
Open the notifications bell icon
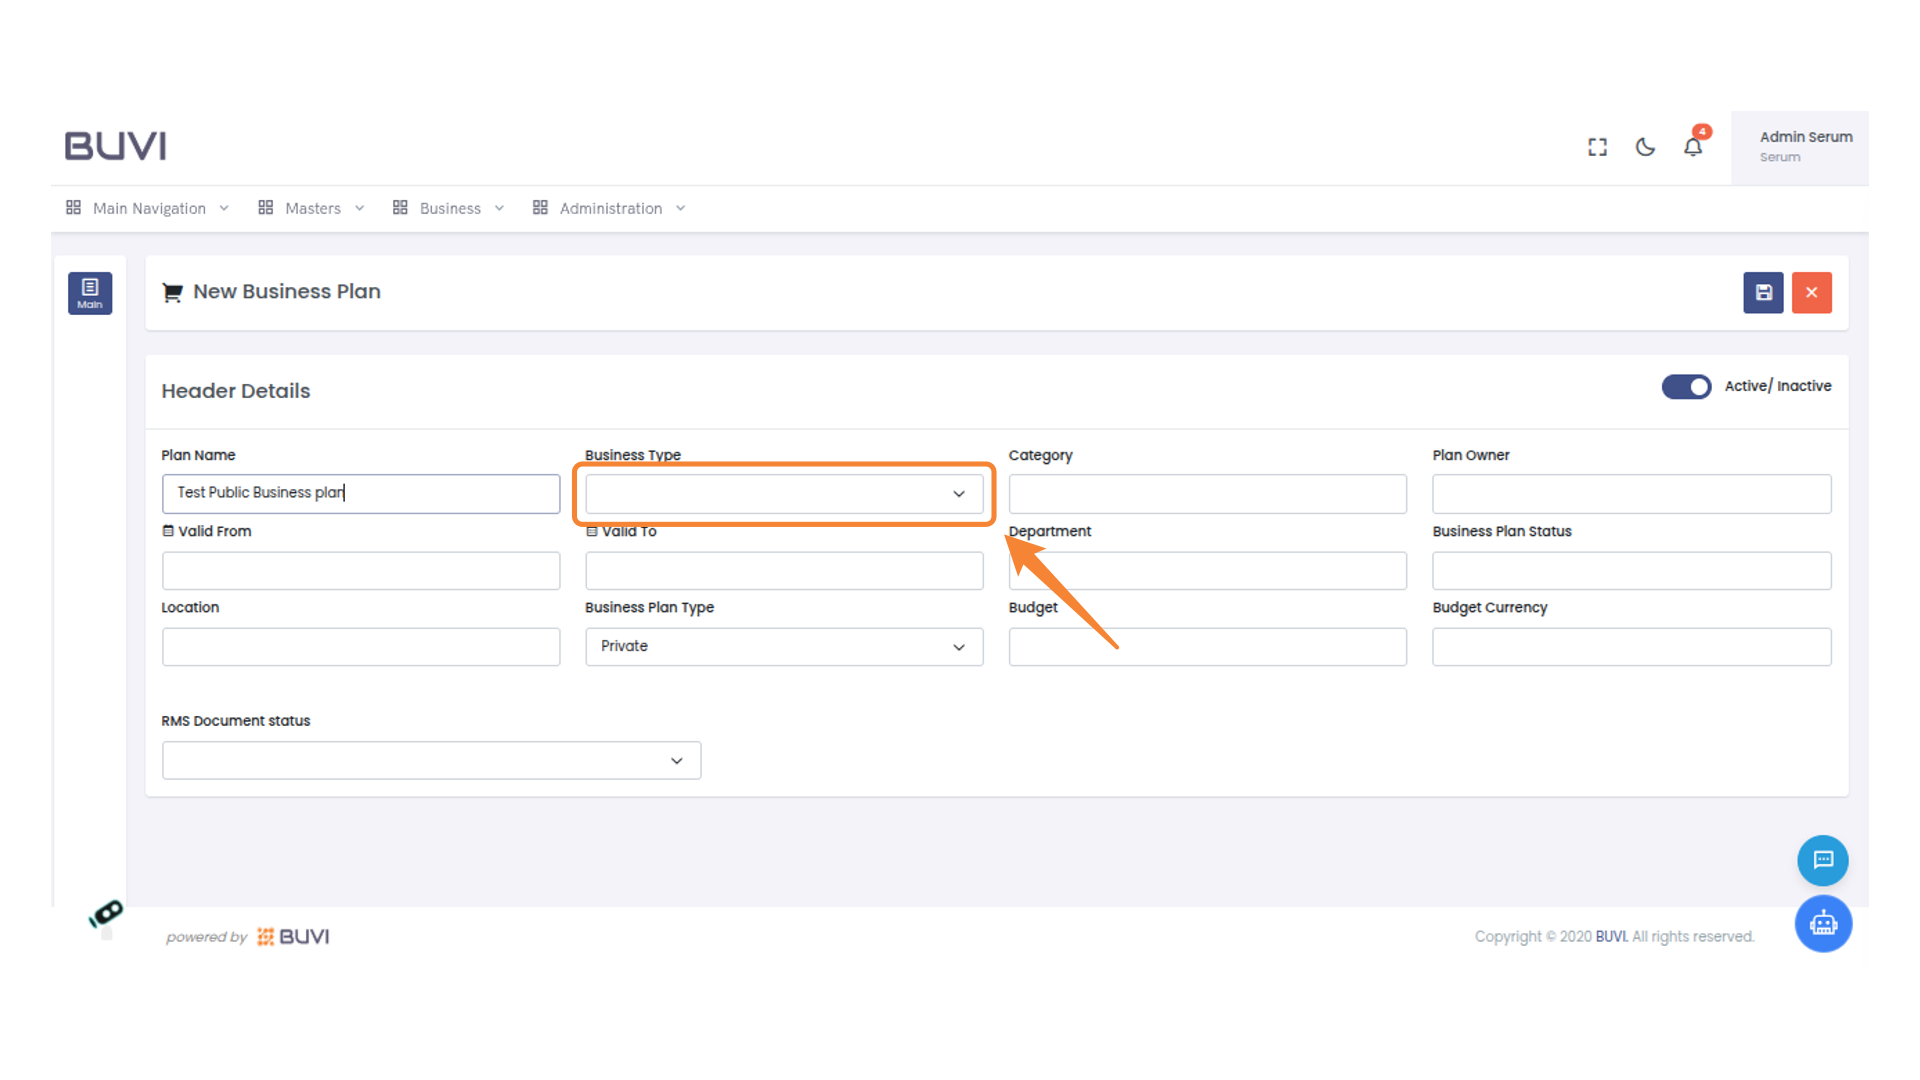point(1693,147)
